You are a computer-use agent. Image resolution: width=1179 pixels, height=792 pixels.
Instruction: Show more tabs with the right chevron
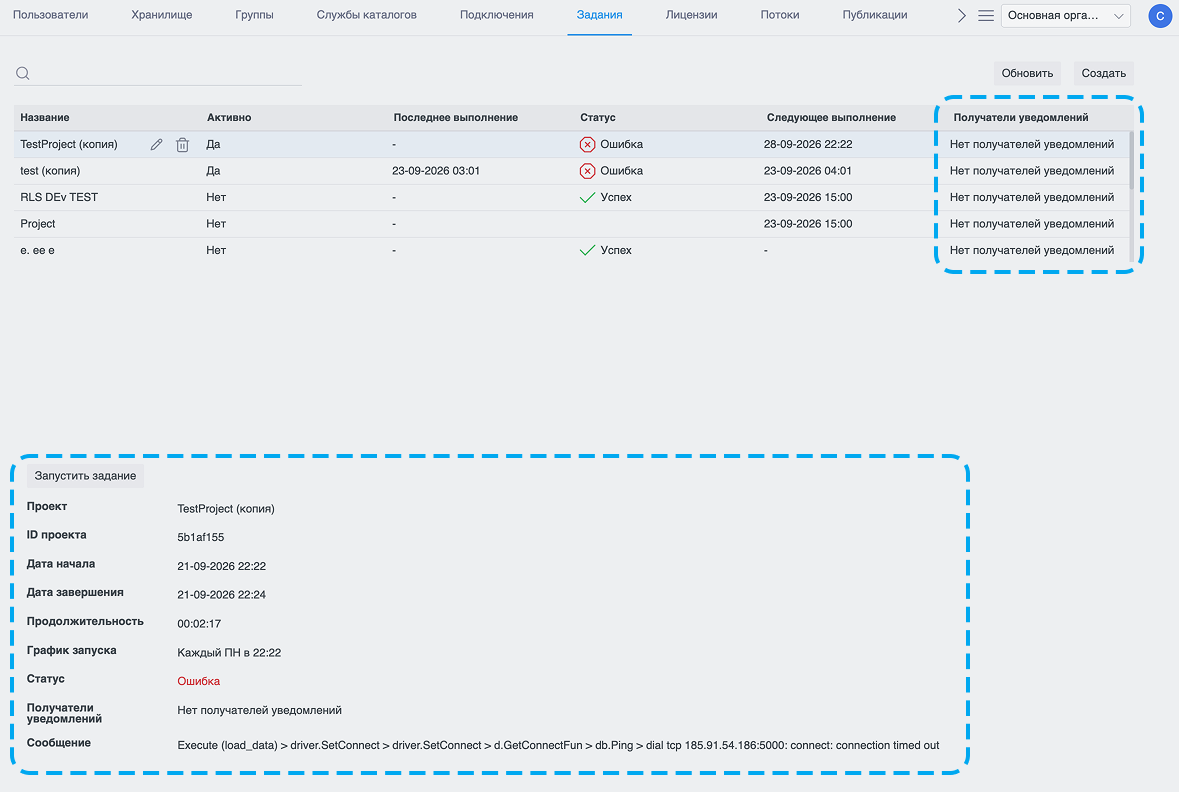(961, 15)
